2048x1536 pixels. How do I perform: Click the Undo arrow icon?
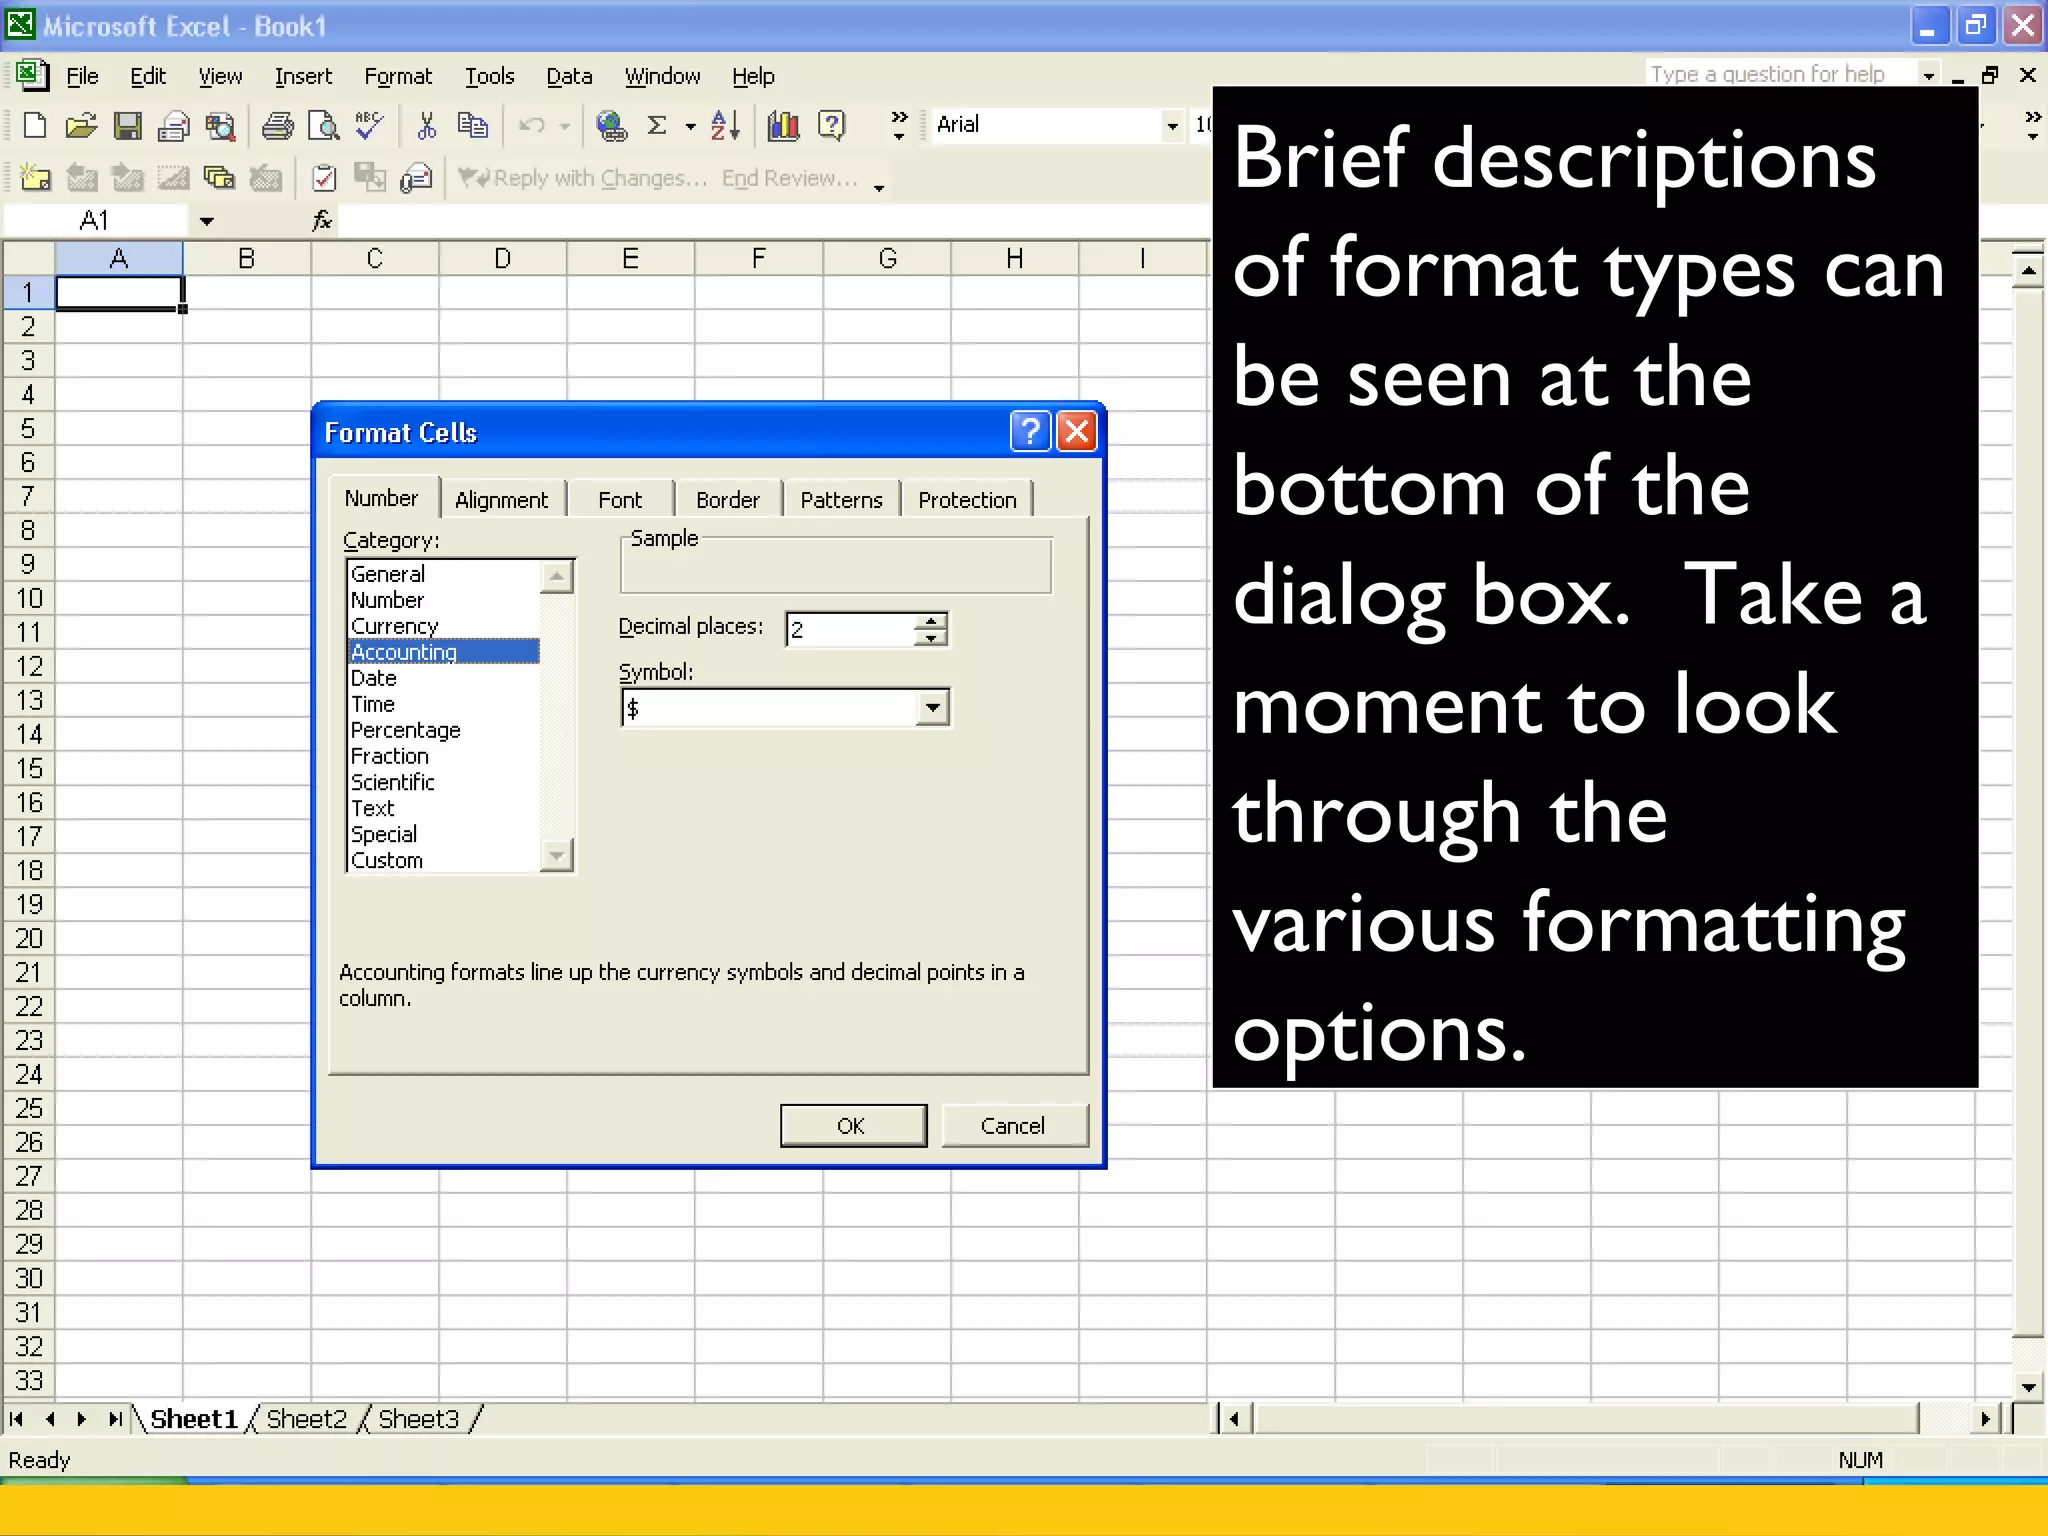tap(532, 125)
